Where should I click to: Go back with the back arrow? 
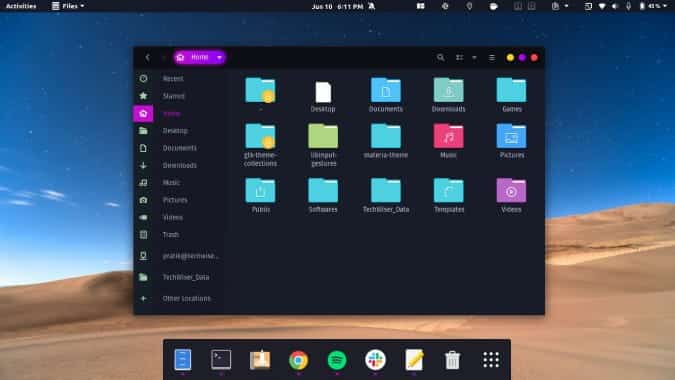click(x=148, y=57)
